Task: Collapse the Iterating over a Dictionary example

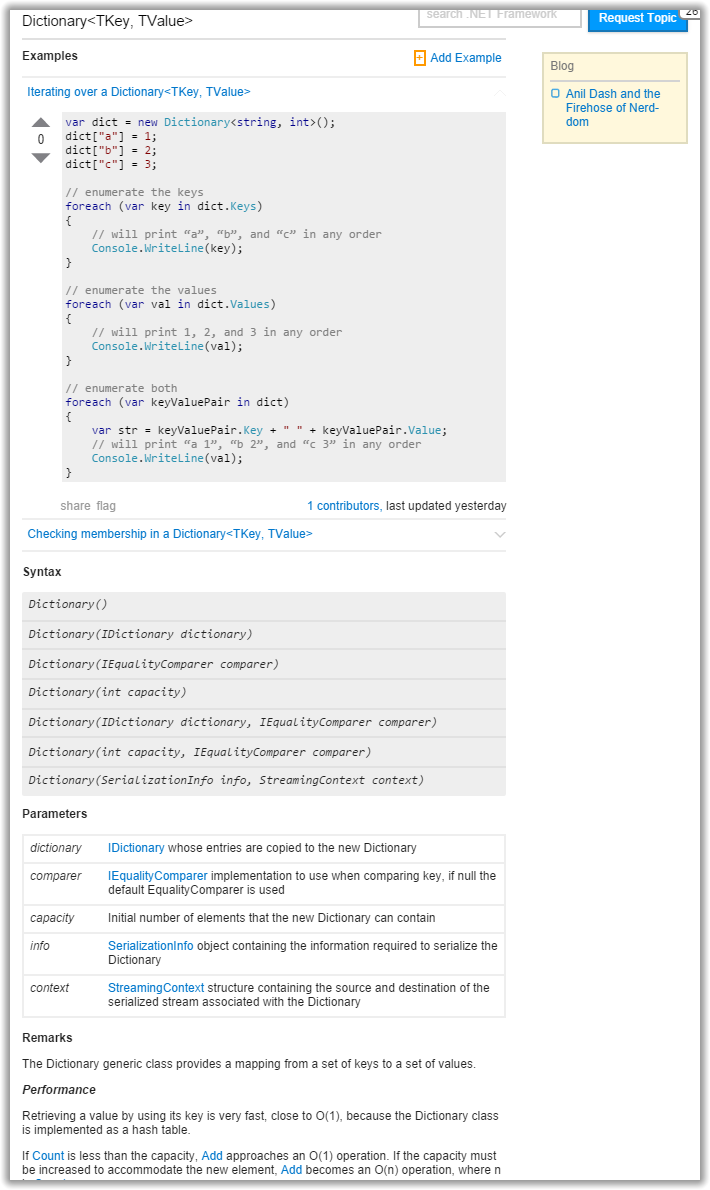Action: (499, 92)
